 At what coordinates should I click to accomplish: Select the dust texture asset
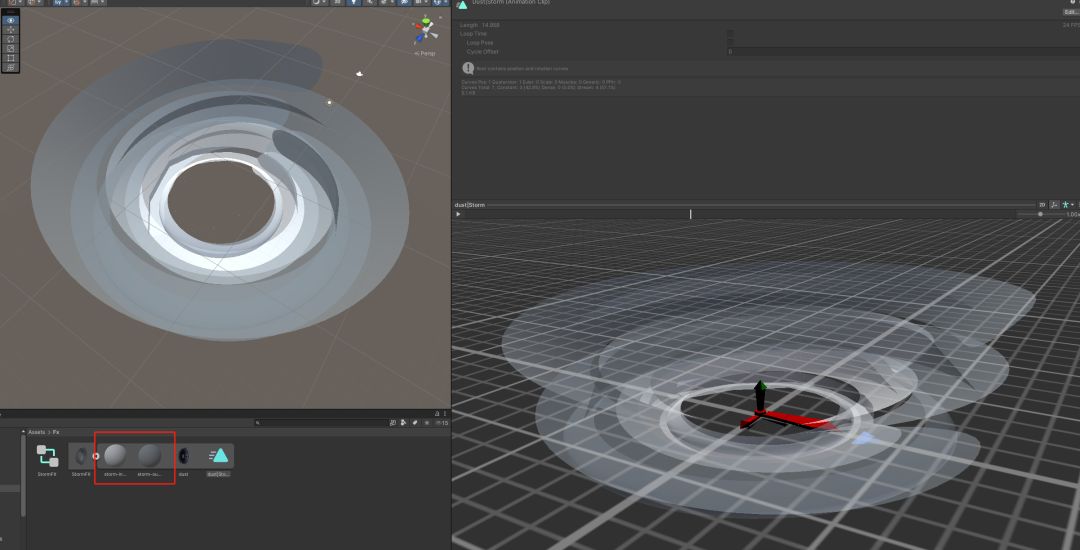tap(183, 457)
